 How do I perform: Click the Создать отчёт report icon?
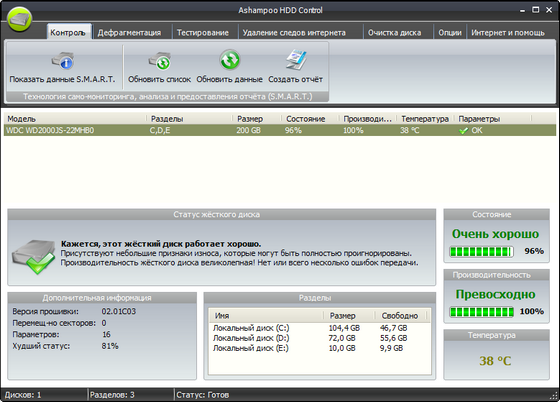296,60
